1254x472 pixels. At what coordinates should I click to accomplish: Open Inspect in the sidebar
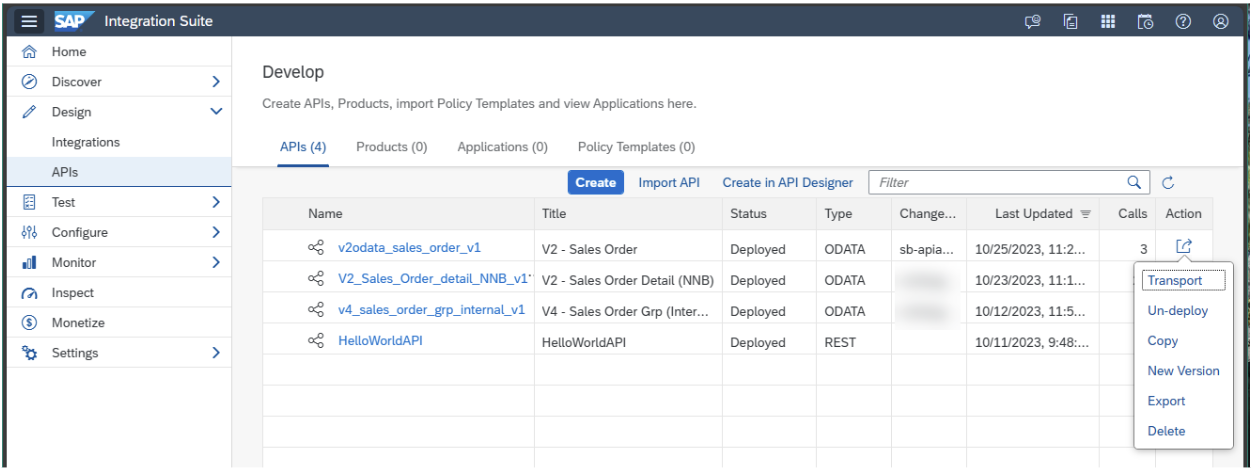click(x=73, y=293)
